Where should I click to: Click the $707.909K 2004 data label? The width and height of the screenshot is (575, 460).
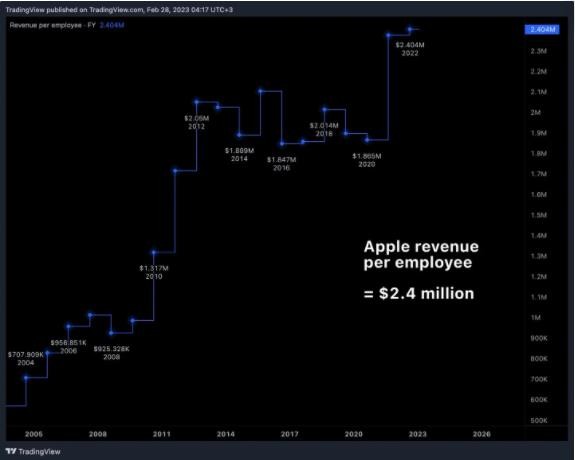point(26,358)
